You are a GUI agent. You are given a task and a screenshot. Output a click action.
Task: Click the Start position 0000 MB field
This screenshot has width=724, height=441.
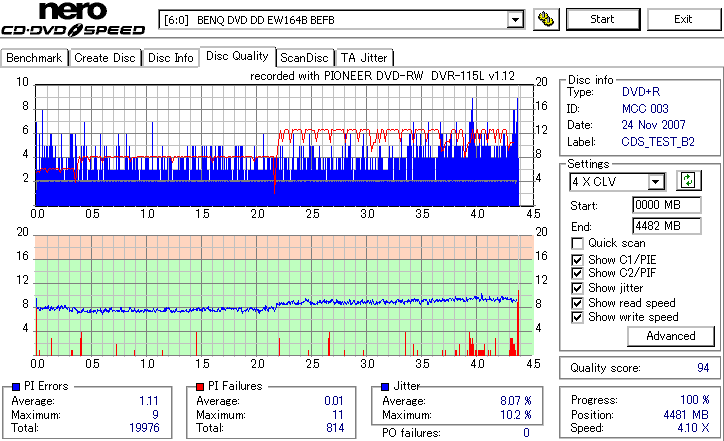(x=666, y=205)
